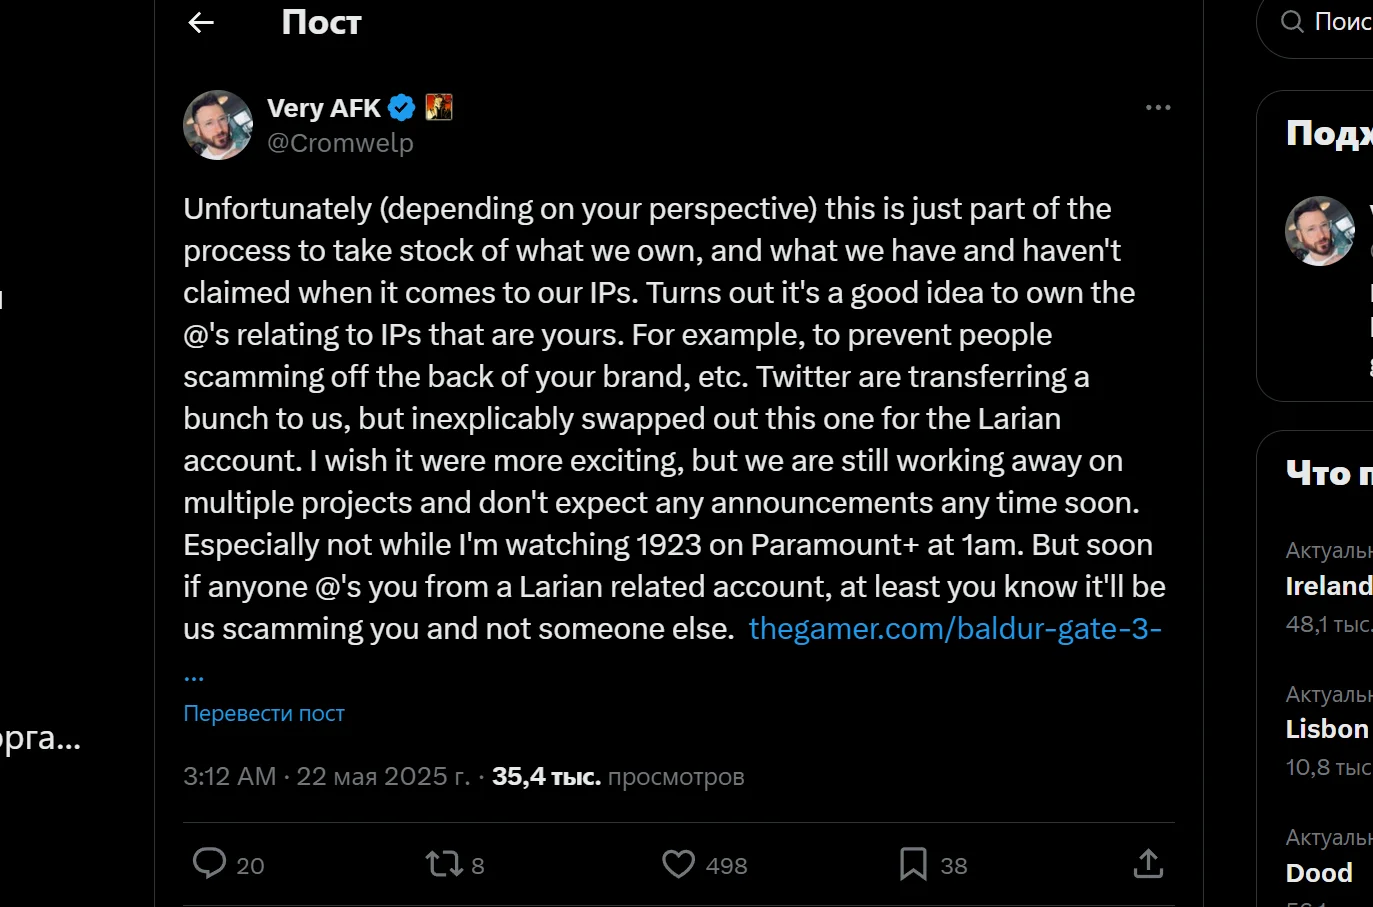Open the @Cromwelp handle
The height and width of the screenshot is (907, 1373).
(x=340, y=143)
